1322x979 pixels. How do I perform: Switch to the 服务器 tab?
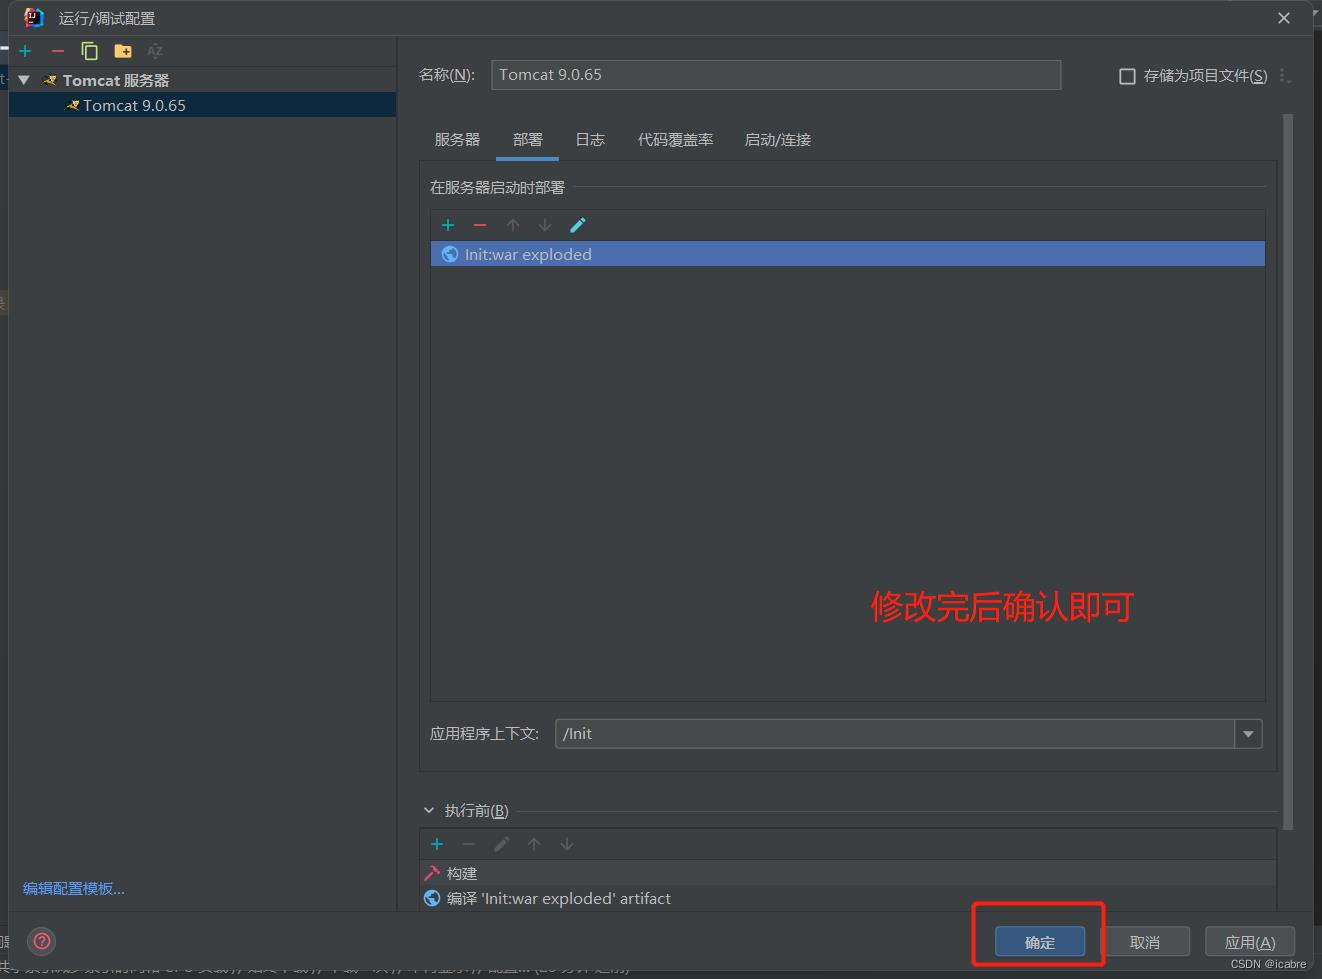click(x=457, y=140)
